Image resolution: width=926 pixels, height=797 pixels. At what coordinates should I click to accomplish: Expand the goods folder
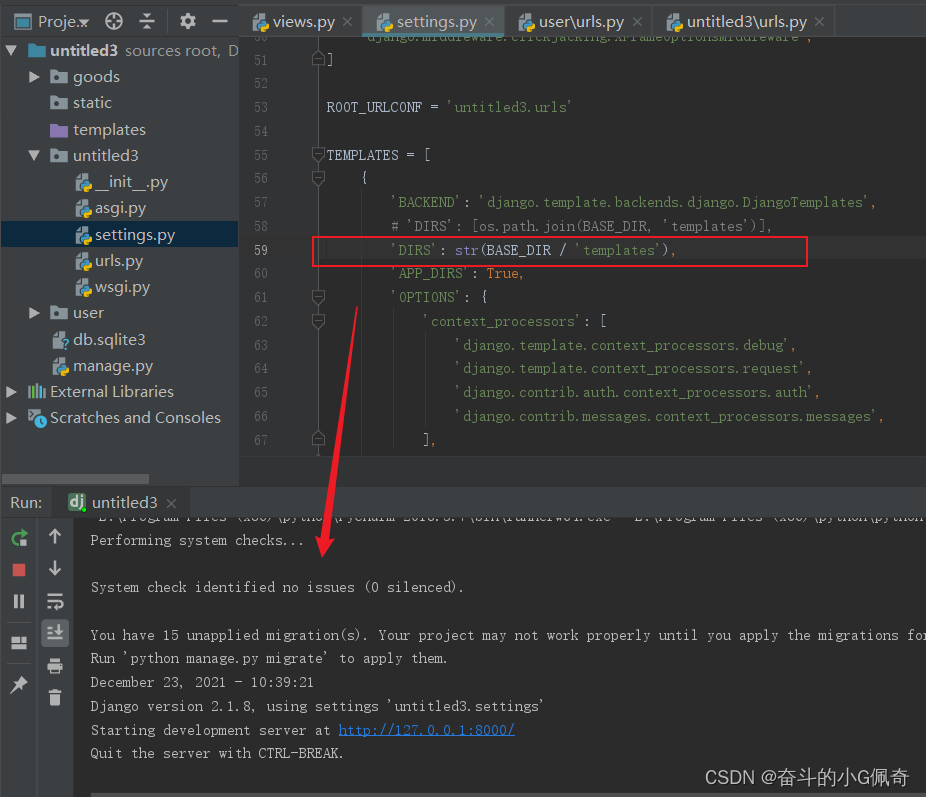click(x=33, y=76)
